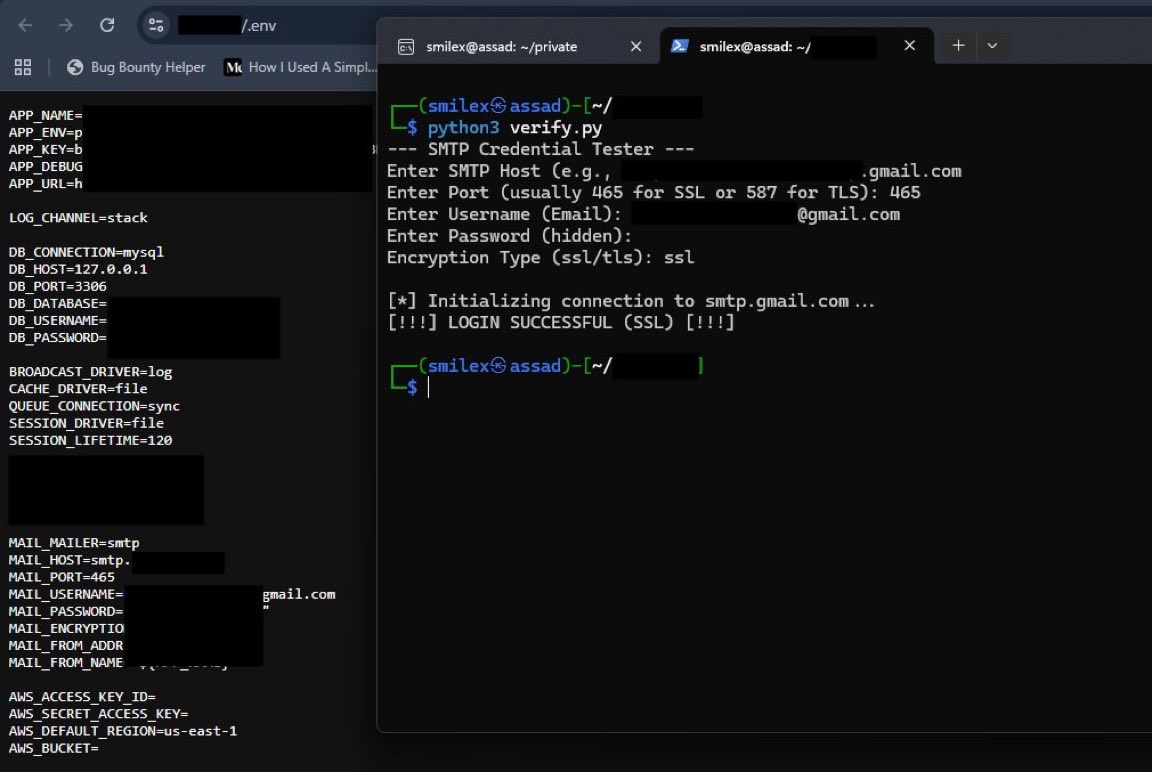
Task: Click 'AWS_SECRET_ACCESS_KEY=' line
Action: click(98, 714)
